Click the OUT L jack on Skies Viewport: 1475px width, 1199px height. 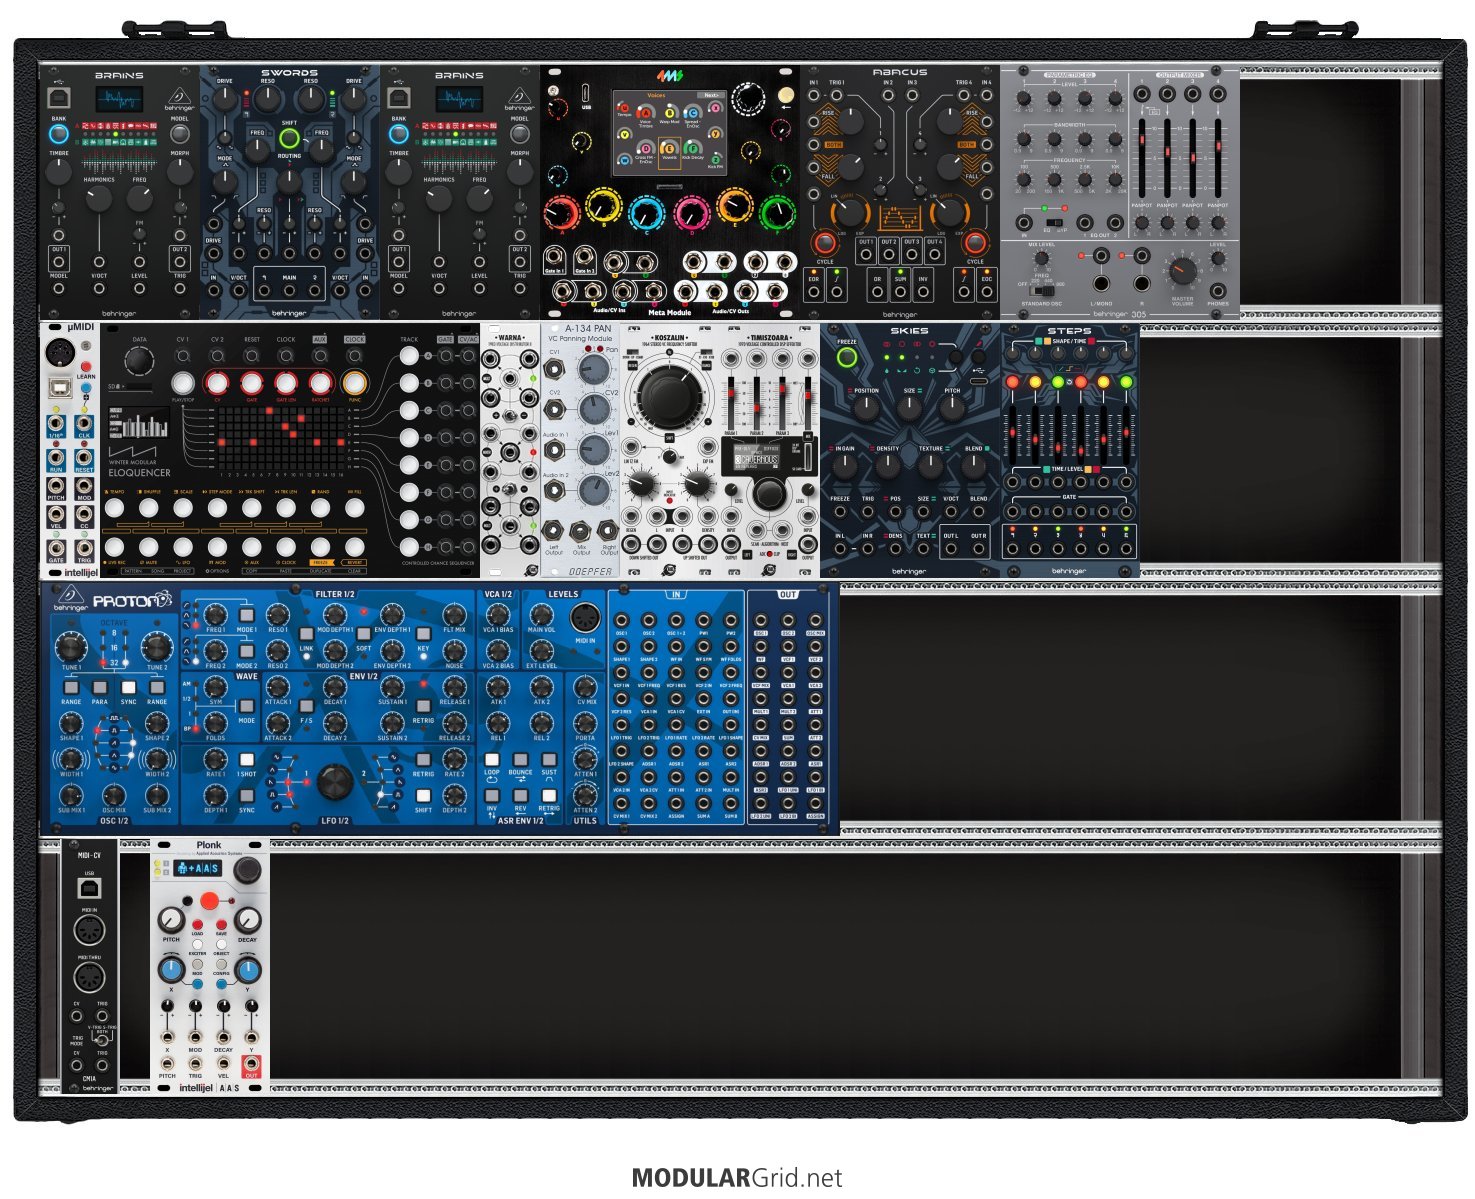pos(951,549)
